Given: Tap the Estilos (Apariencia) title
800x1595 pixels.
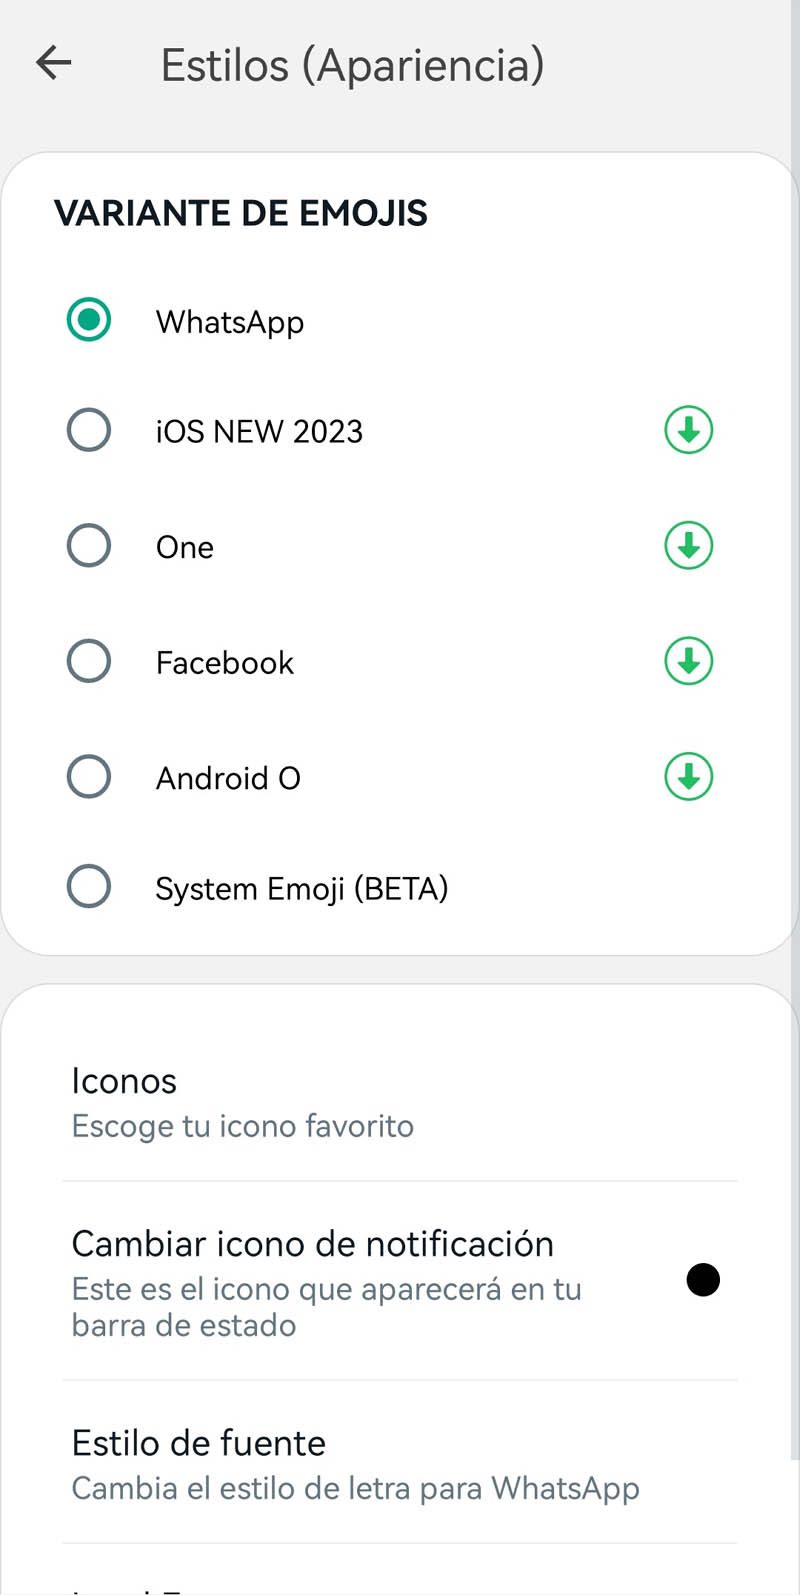Looking at the screenshot, I should (x=352, y=65).
